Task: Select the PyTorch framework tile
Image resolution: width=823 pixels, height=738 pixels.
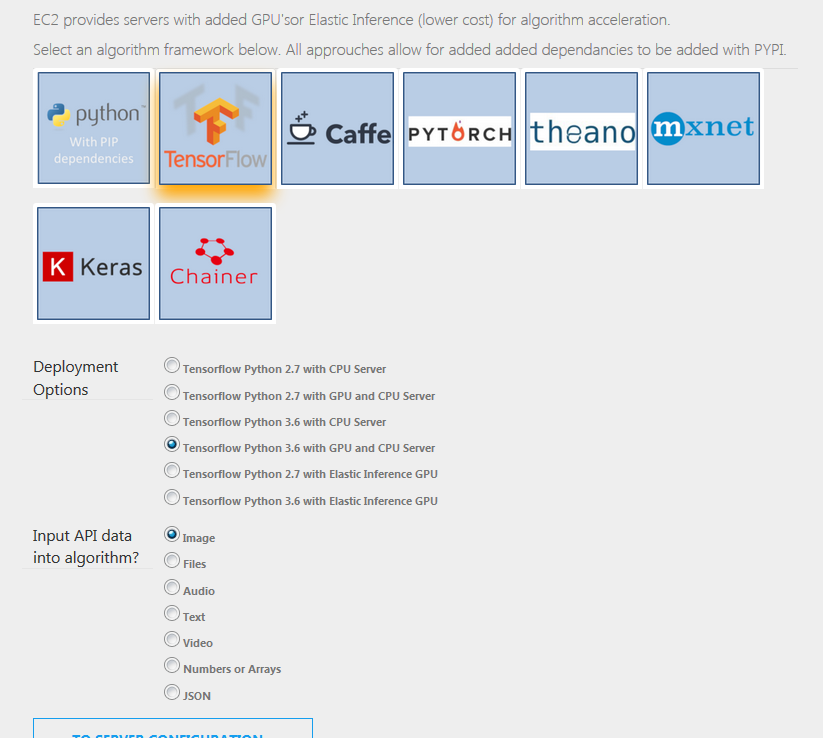Action: click(459, 128)
